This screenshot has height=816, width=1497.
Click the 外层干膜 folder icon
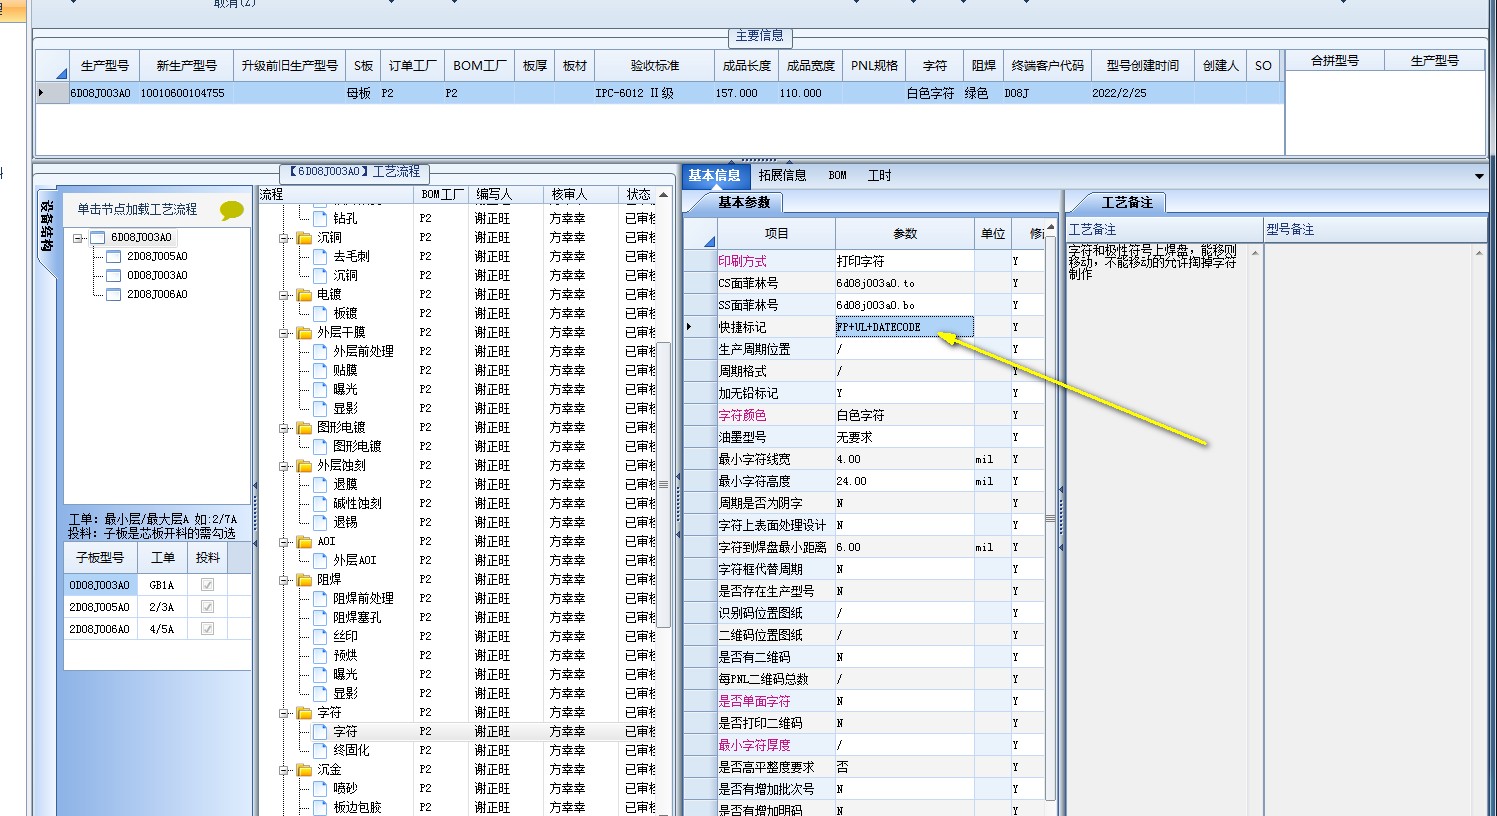(305, 333)
